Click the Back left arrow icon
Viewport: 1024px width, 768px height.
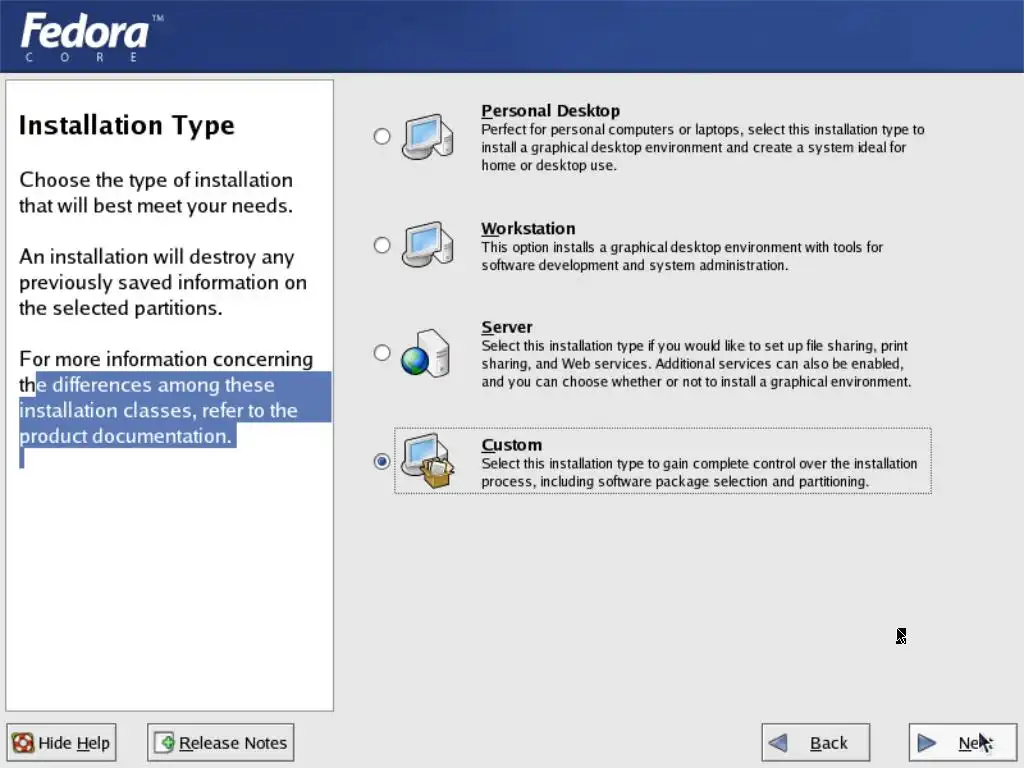(778, 743)
